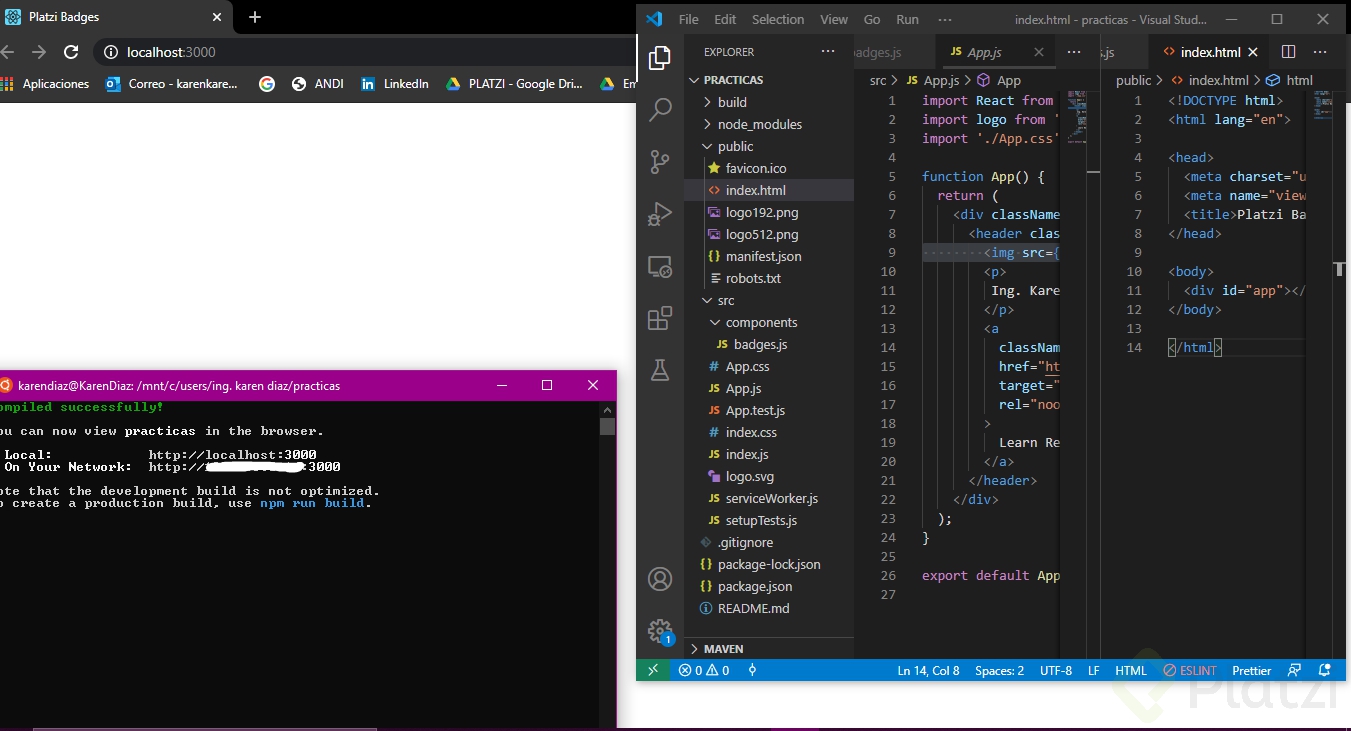
Task: Open the Remote Explorer icon
Action: (660, 266)
